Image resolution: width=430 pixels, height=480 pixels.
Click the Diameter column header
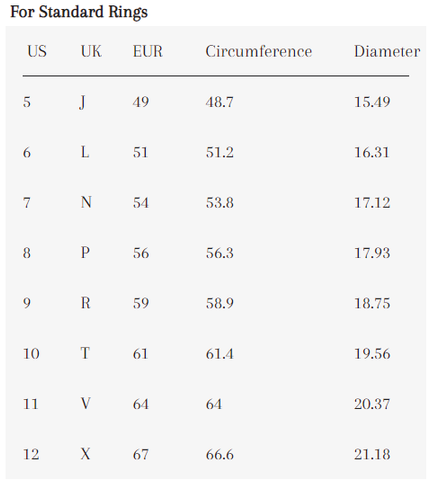387,51
